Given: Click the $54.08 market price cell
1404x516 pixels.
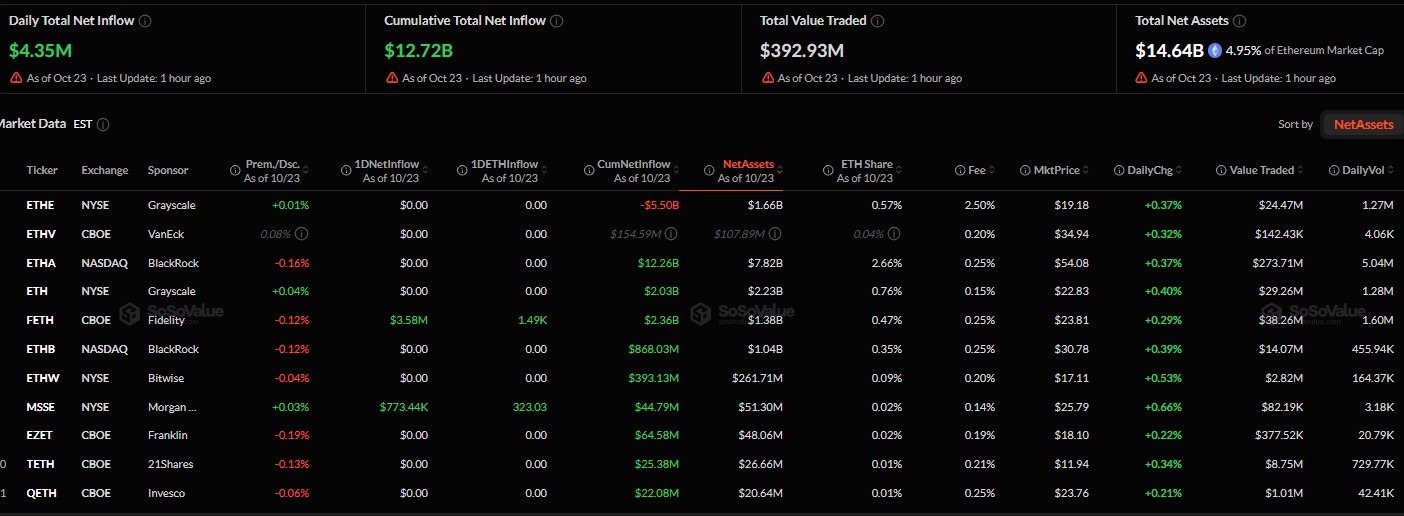Looking at the screenshot, I should [x=1071, y=263].
